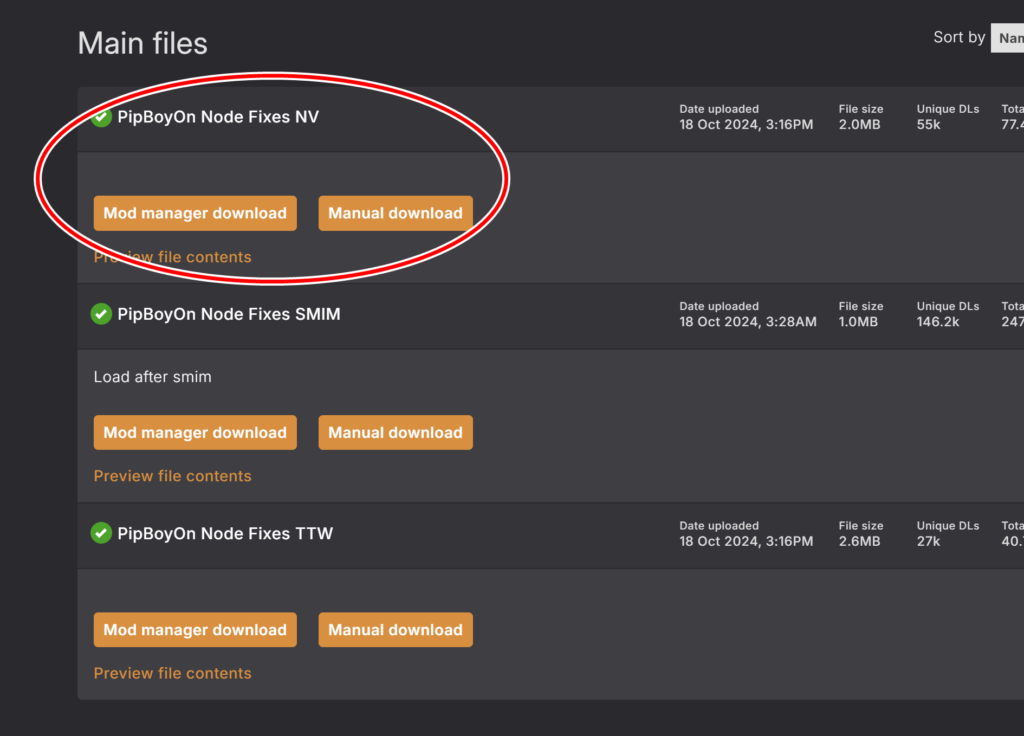
Task: Click the green checkmark beside PipBoyOn Node Fixes TTW
Action: pos(101,533)
